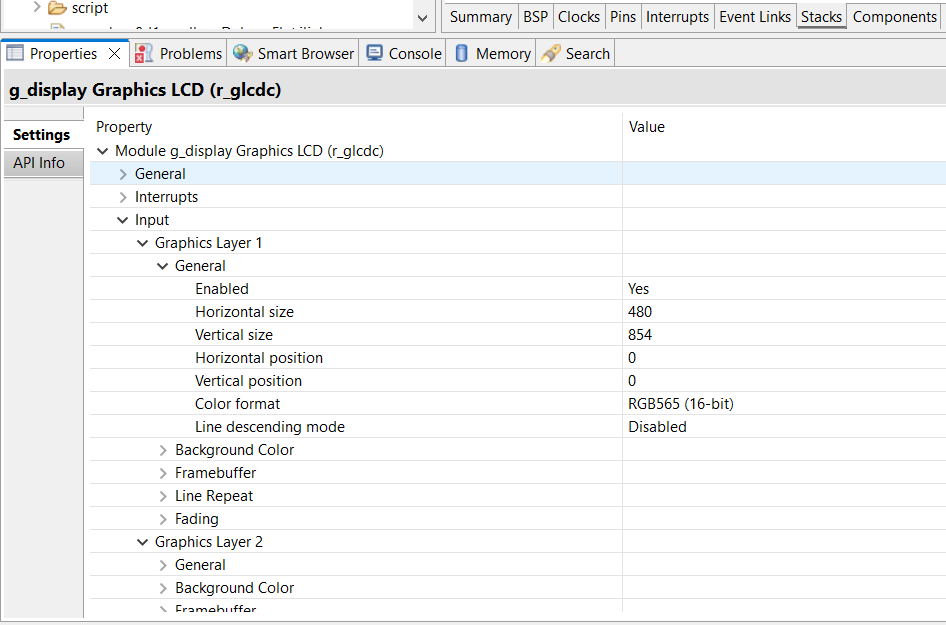
Task: Open the API Info side tab
Action: 39,163
